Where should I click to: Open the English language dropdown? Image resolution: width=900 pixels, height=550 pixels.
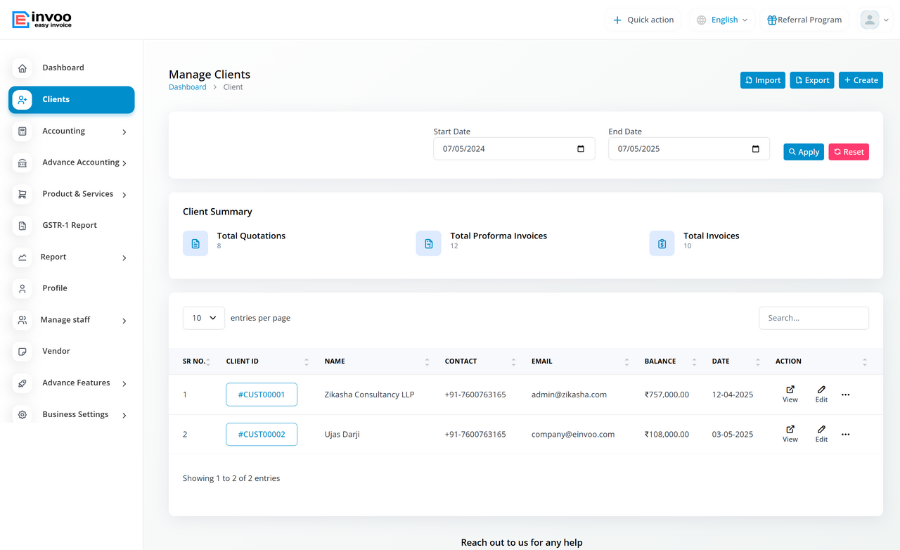click(722, 20)
